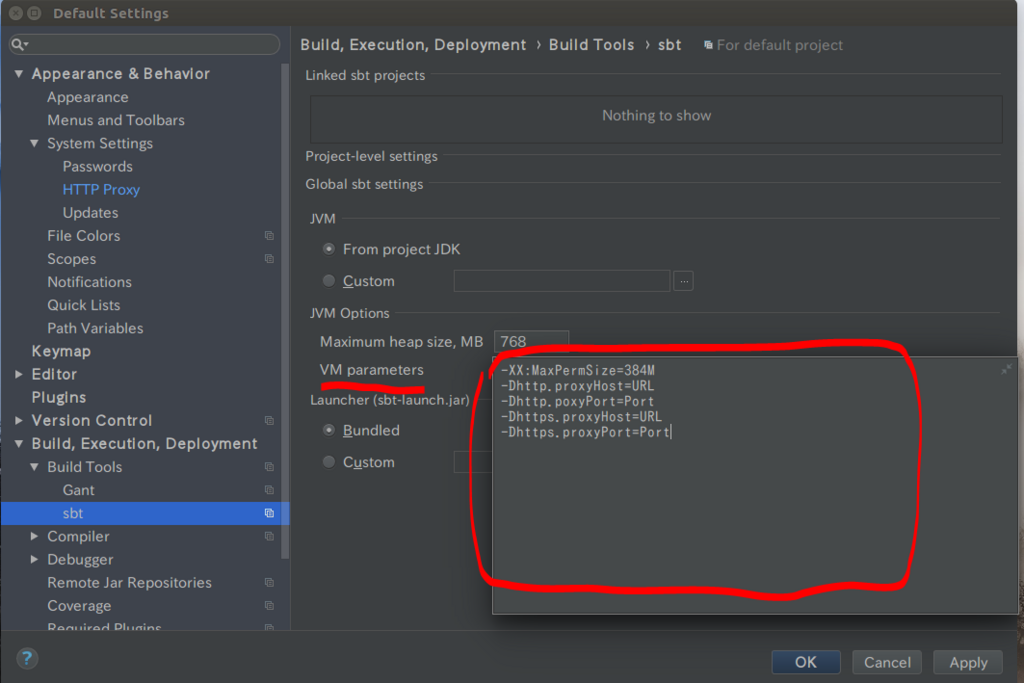Viewport: 1024px width, 683px height.
Task: Click the Cancel button
Action: click(887, 662)
